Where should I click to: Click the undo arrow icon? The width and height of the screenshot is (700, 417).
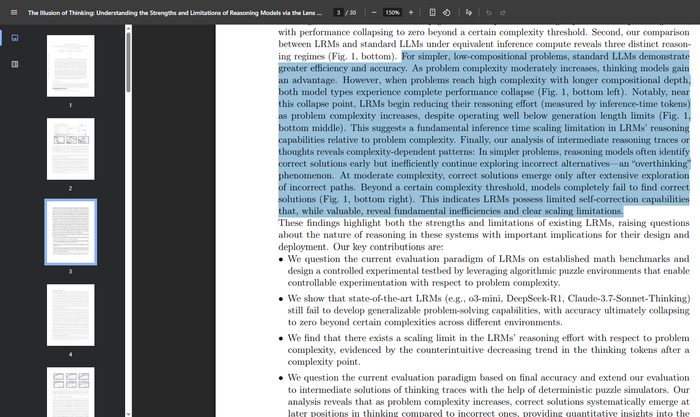489,13
